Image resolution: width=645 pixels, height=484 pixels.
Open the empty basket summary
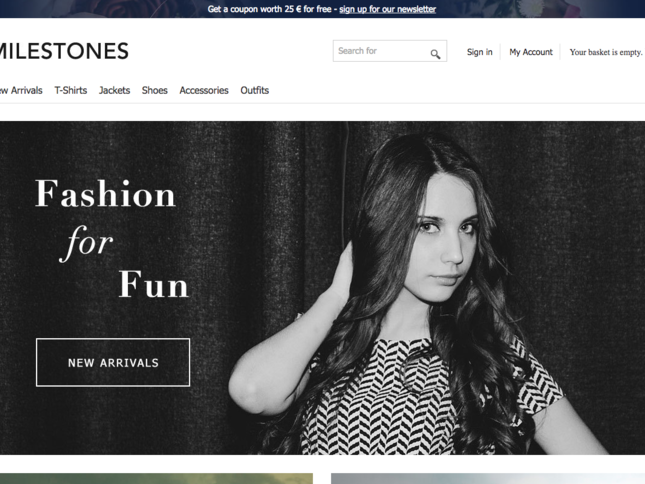click(605, 52)
